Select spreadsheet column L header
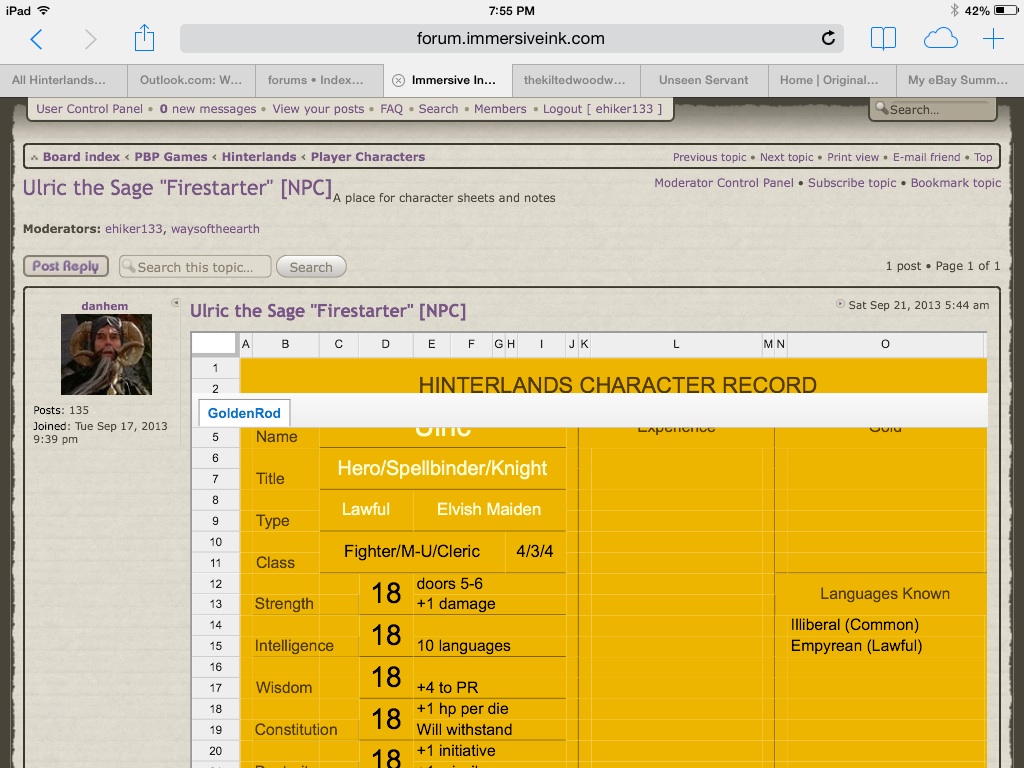The height and width of the screenshot is (768, 1024). click(x=676, y=345)
